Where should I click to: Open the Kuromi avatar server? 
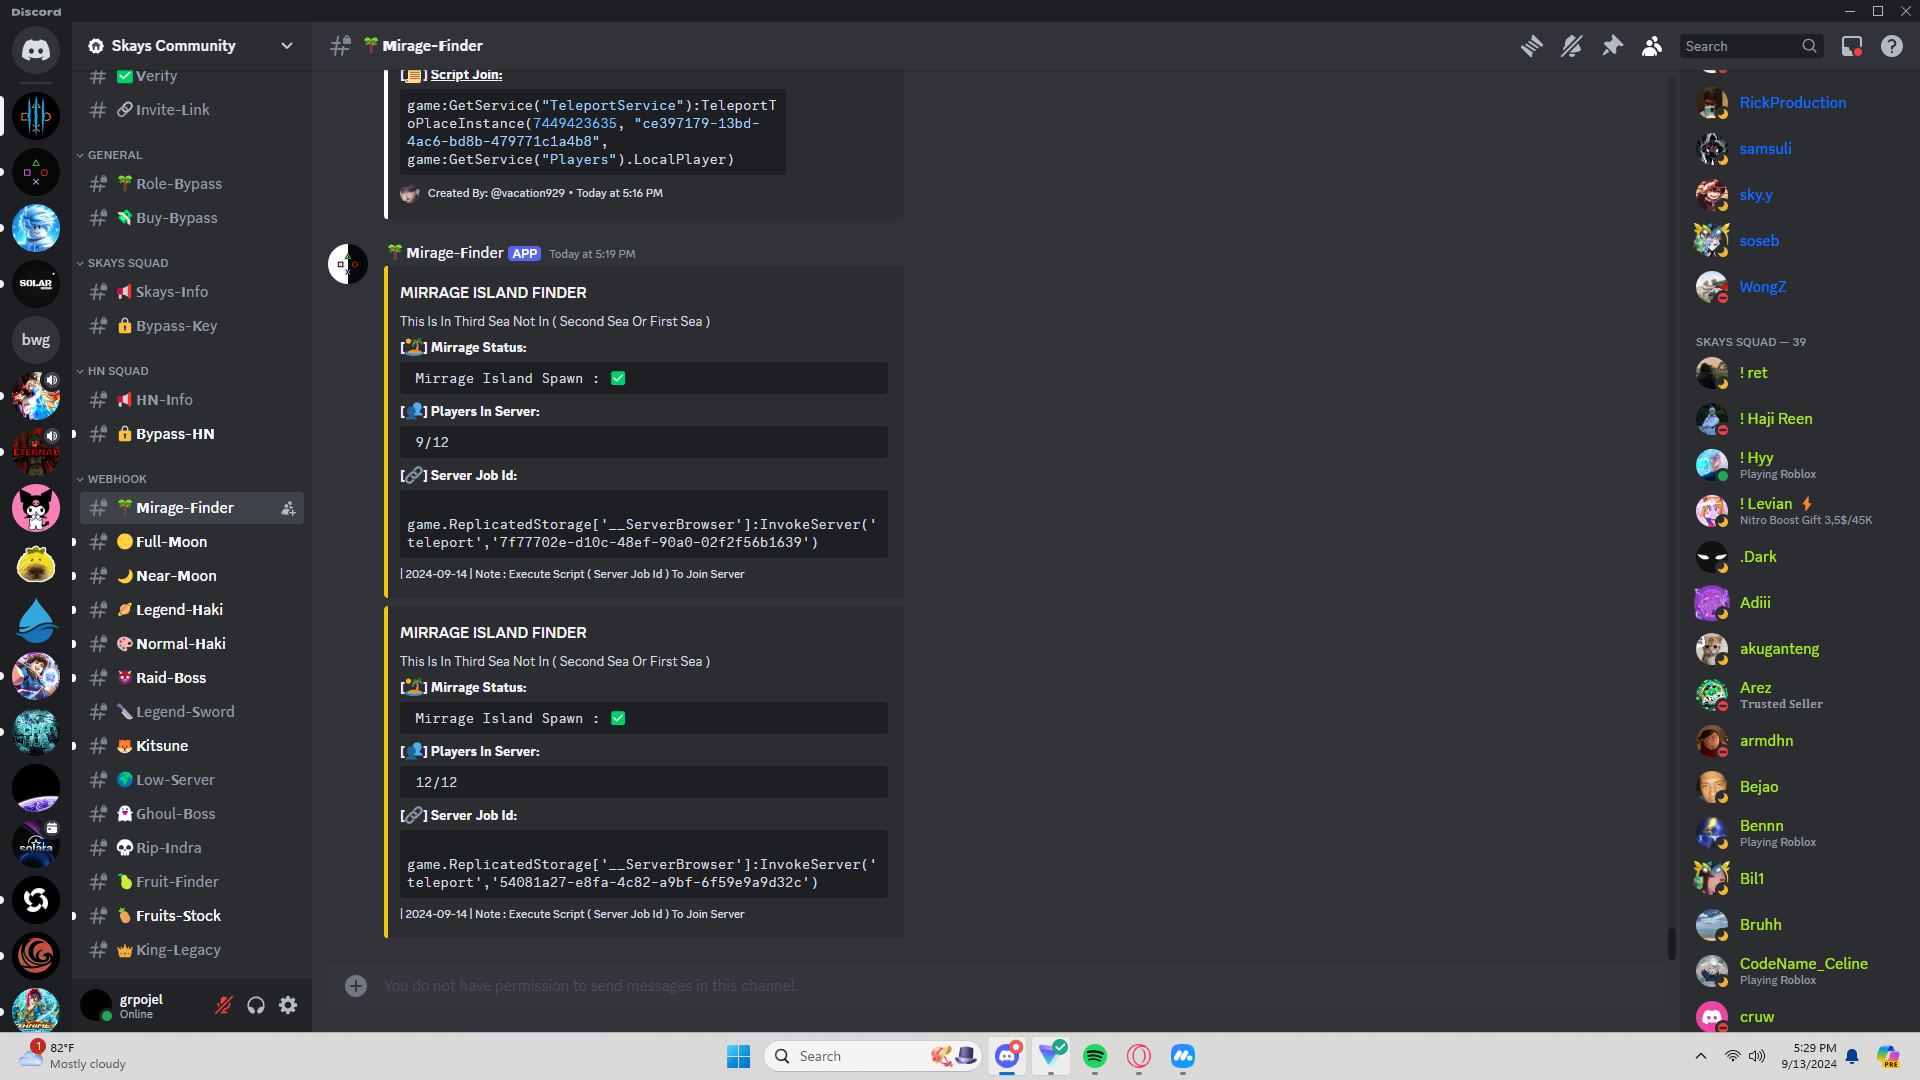36,508
